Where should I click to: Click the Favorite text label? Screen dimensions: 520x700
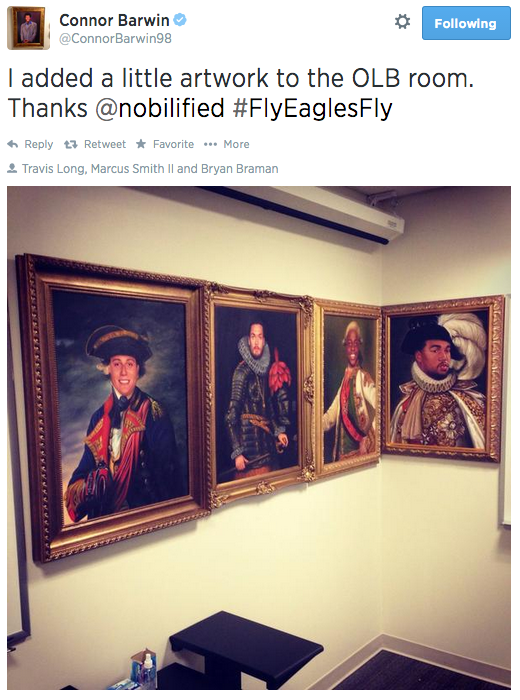coord(173,144)
